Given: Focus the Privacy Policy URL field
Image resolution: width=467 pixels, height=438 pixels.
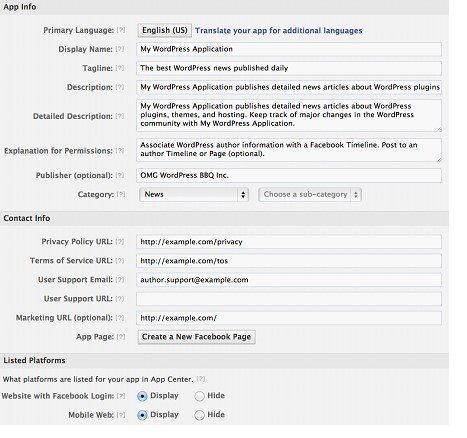Looking at the screenshot, I should (289, 242).
